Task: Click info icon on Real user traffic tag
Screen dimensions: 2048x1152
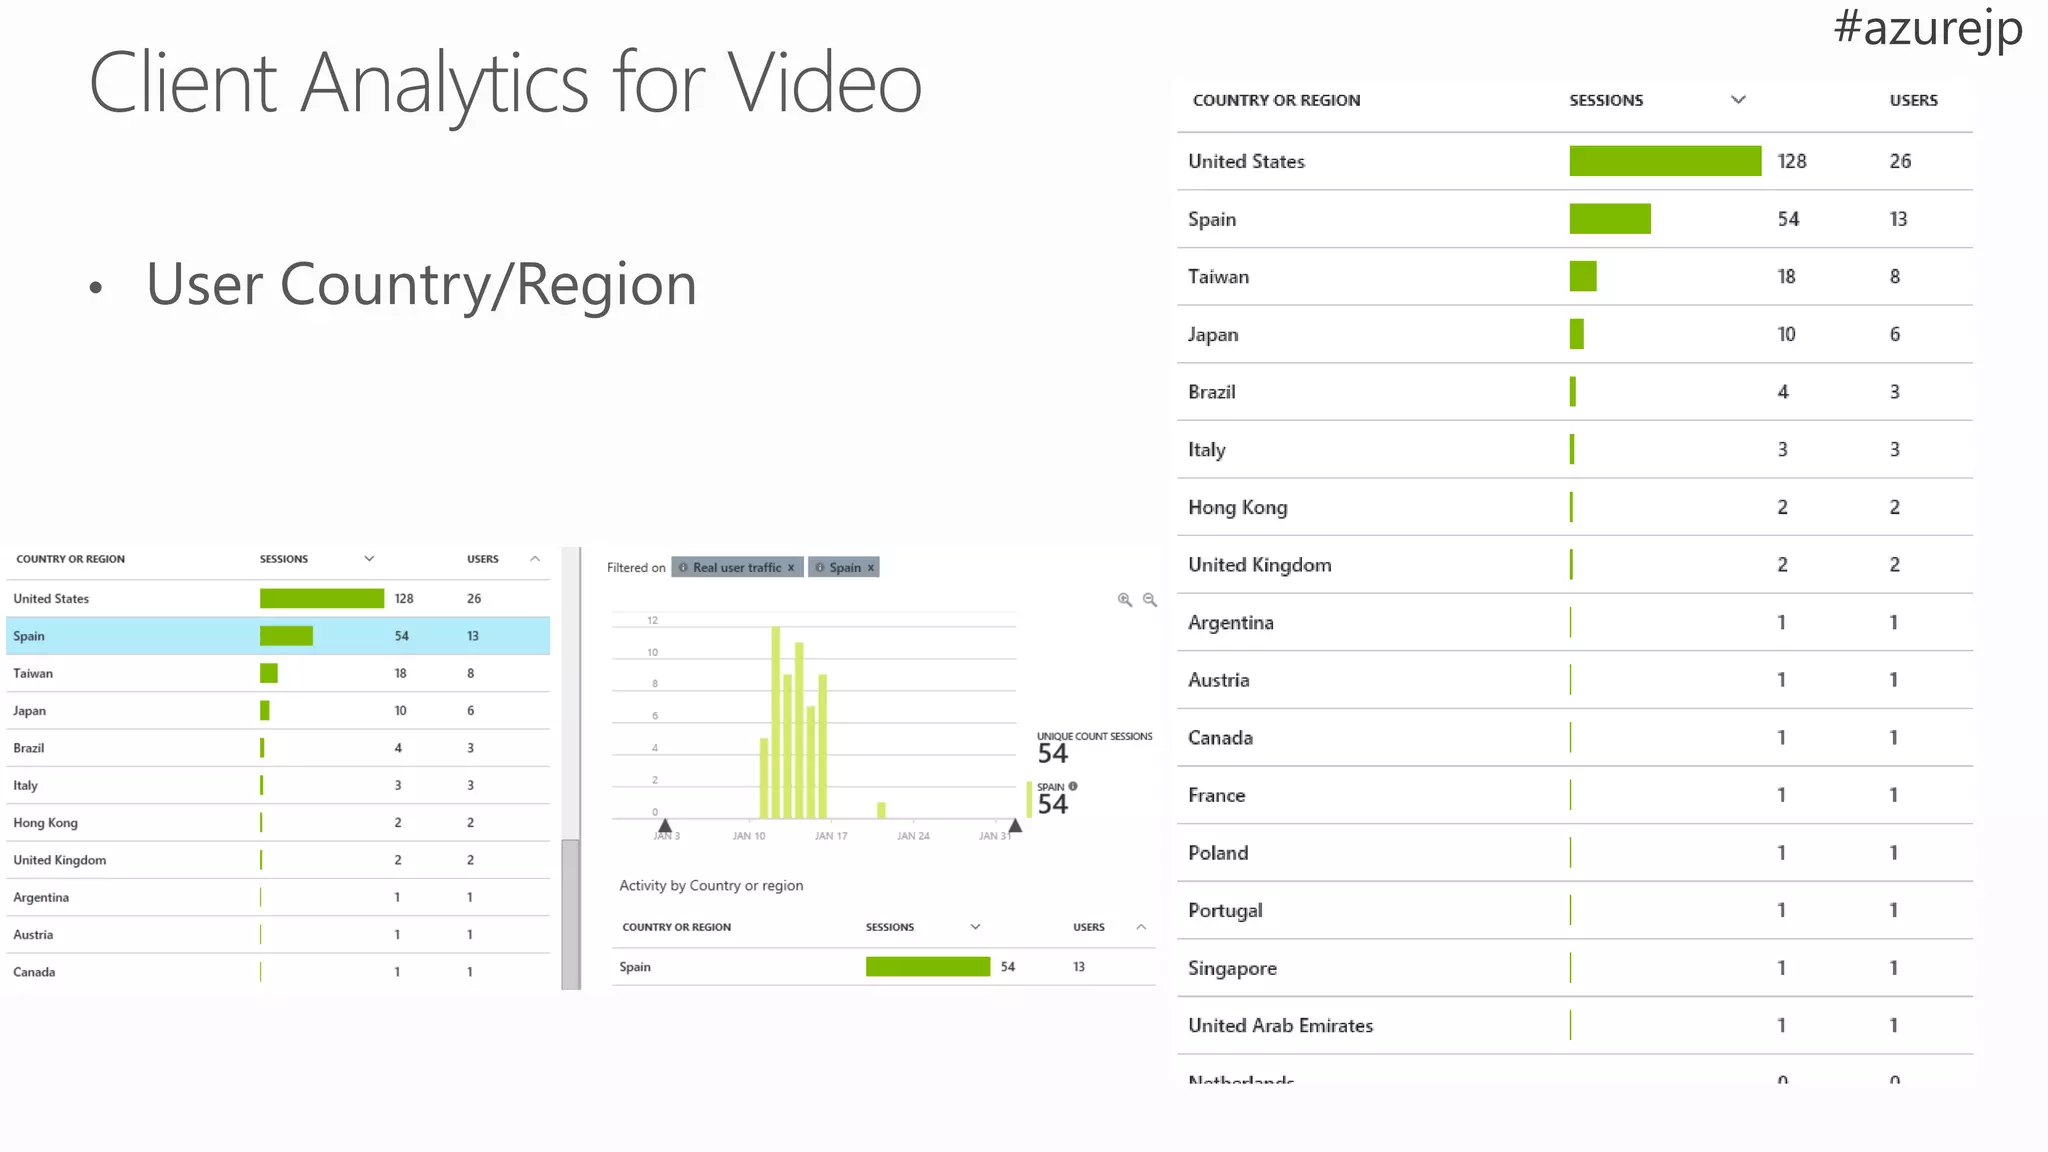Action: pos(683,568)
